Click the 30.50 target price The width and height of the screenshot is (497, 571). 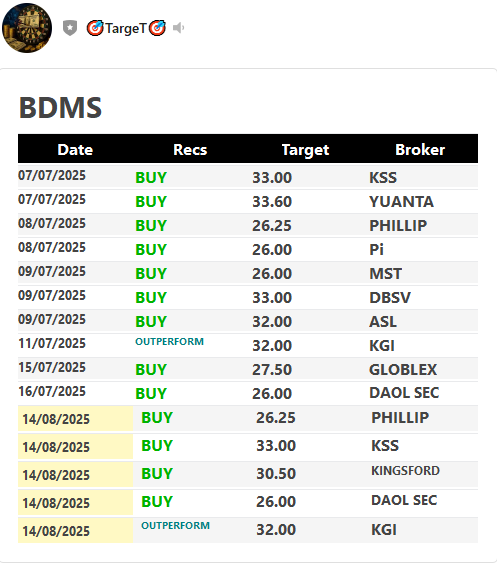click(276, 474)
